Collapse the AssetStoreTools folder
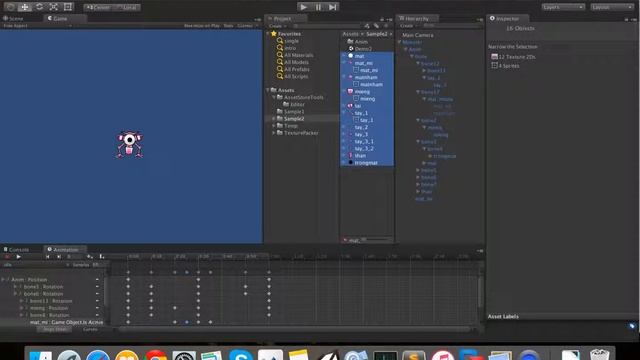Screen dimensions: 640x360 [x=274, y=98]
